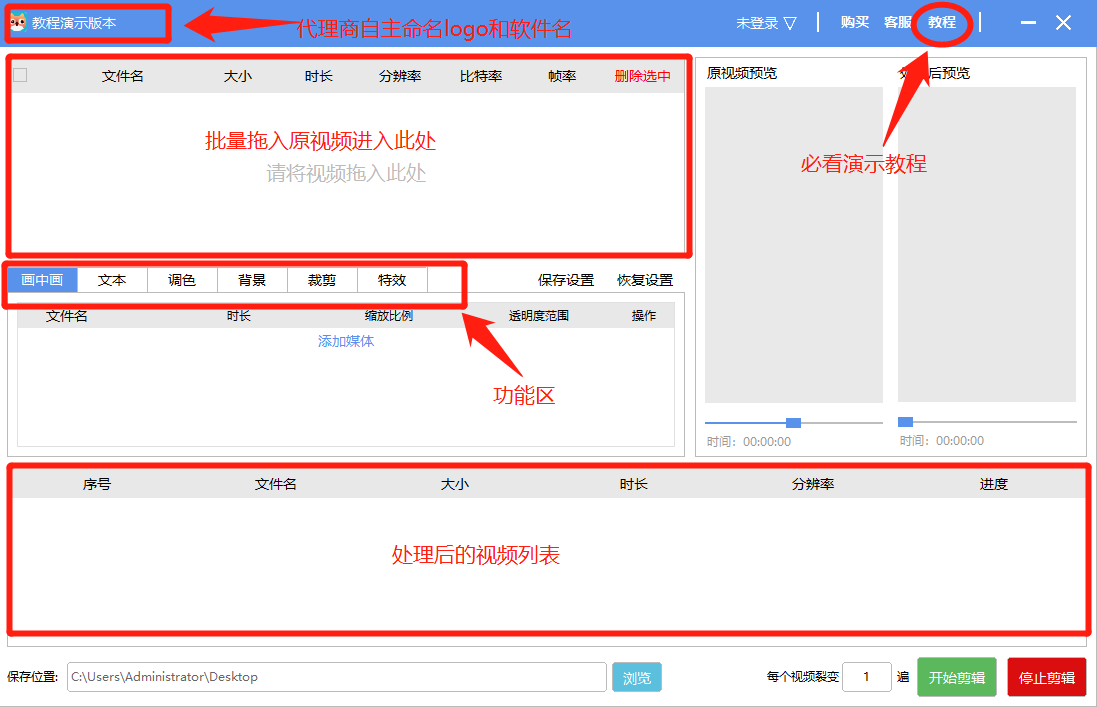The image size is (1097, 707).
Task: Close the application window
Action: 1063,23
